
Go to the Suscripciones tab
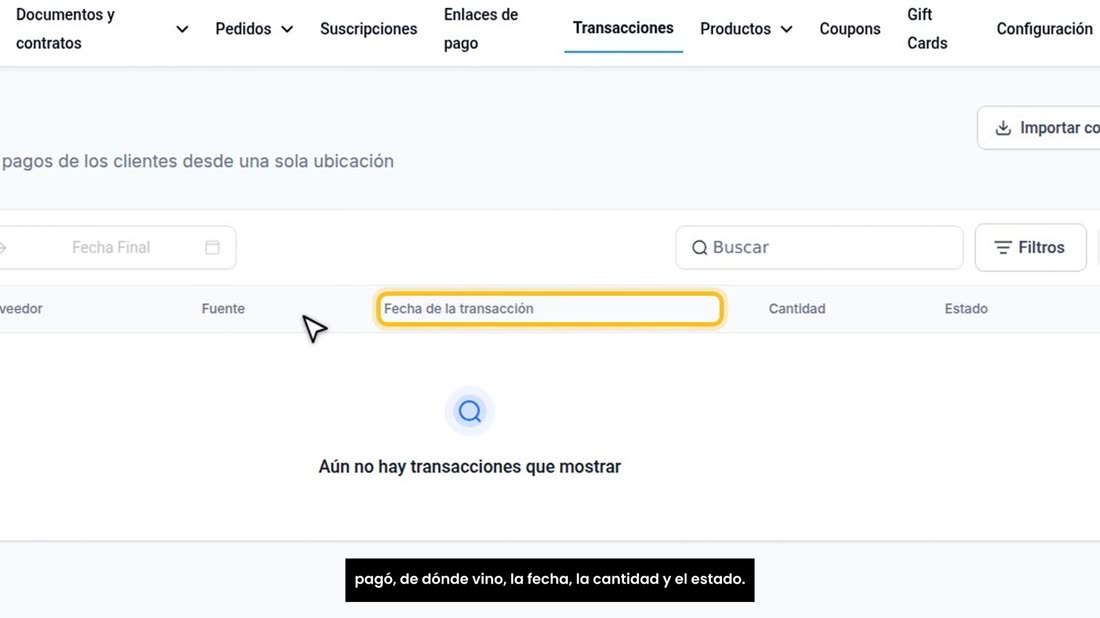tap(368, 29)
